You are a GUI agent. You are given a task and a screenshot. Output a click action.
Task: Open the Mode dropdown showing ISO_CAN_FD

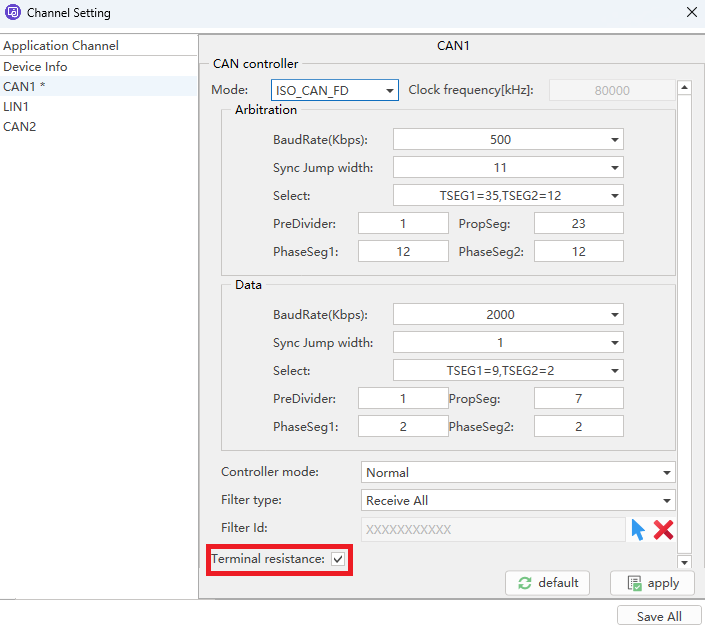click(335, 90)
